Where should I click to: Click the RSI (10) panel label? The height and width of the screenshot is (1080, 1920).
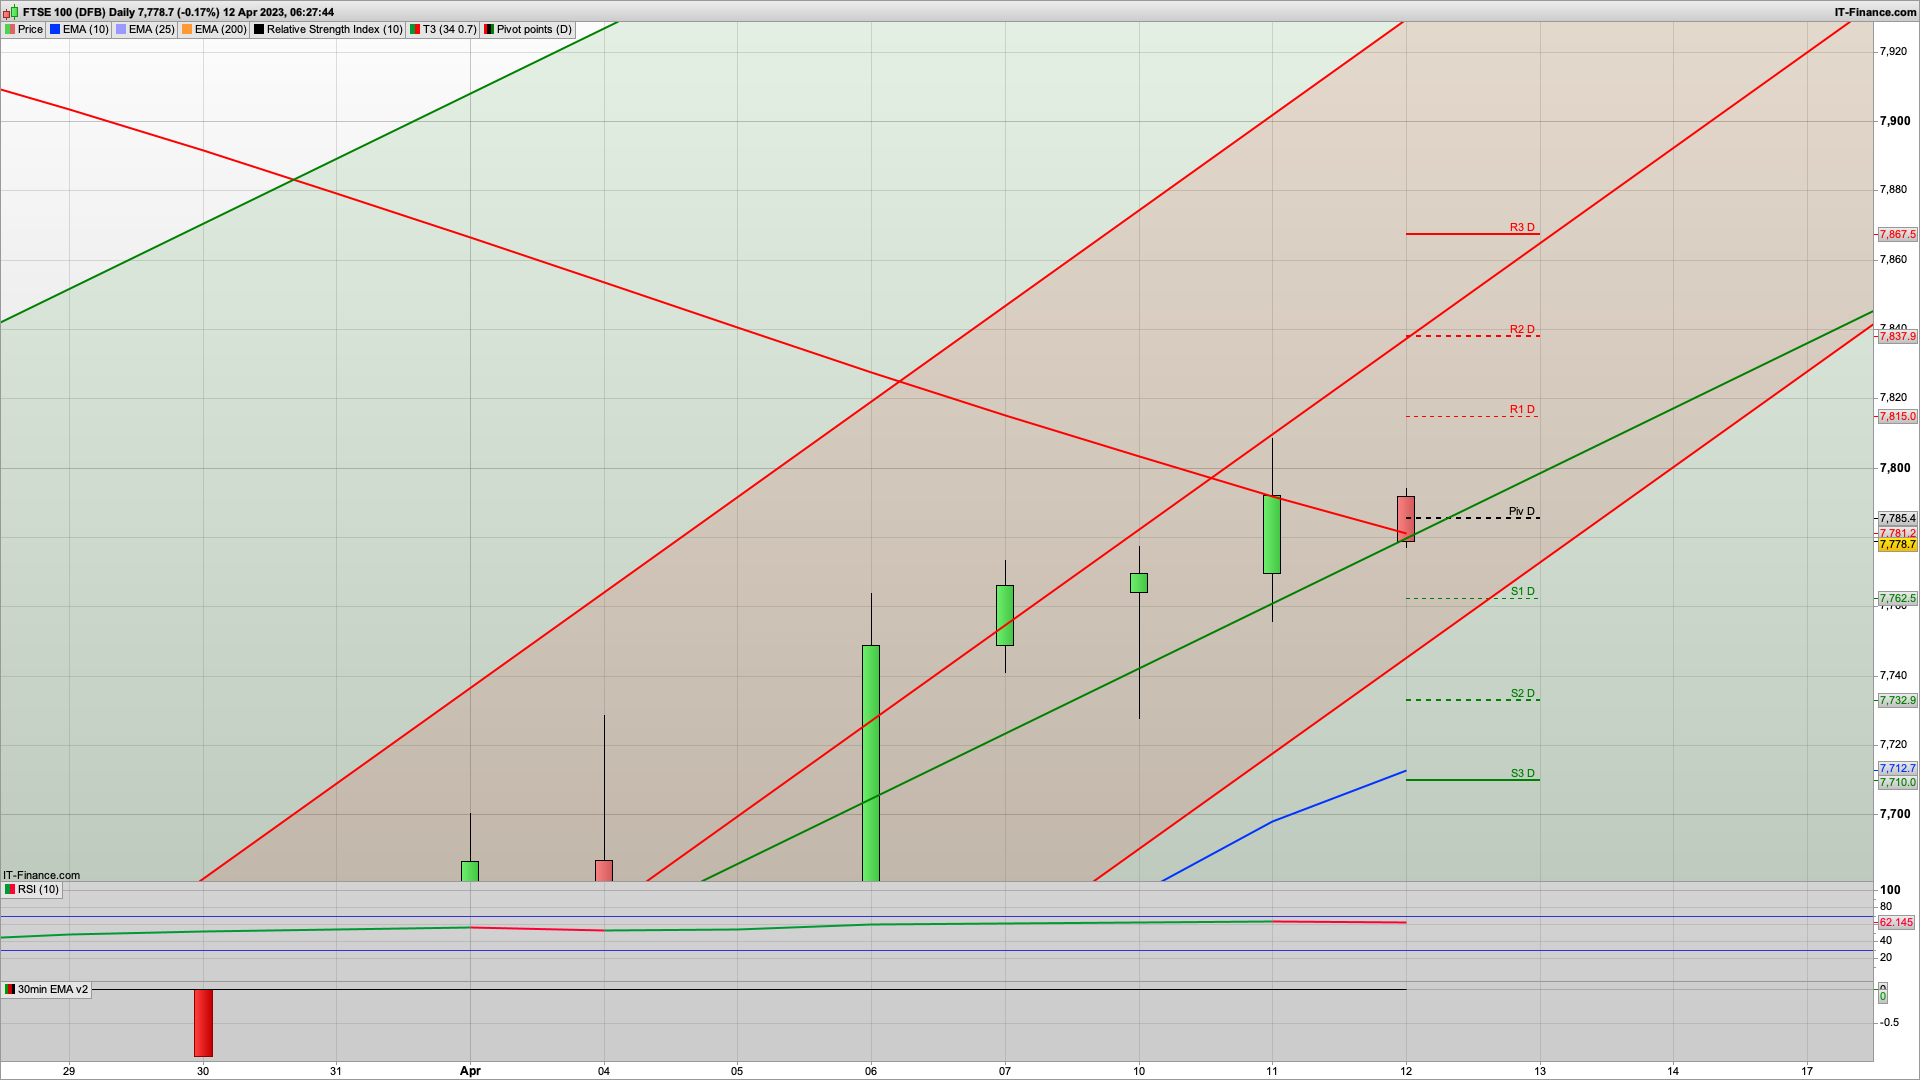(x=38, y=889)
